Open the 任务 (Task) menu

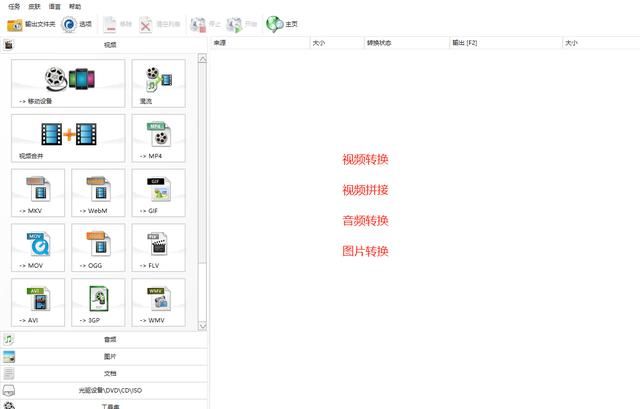coord(14,6)
